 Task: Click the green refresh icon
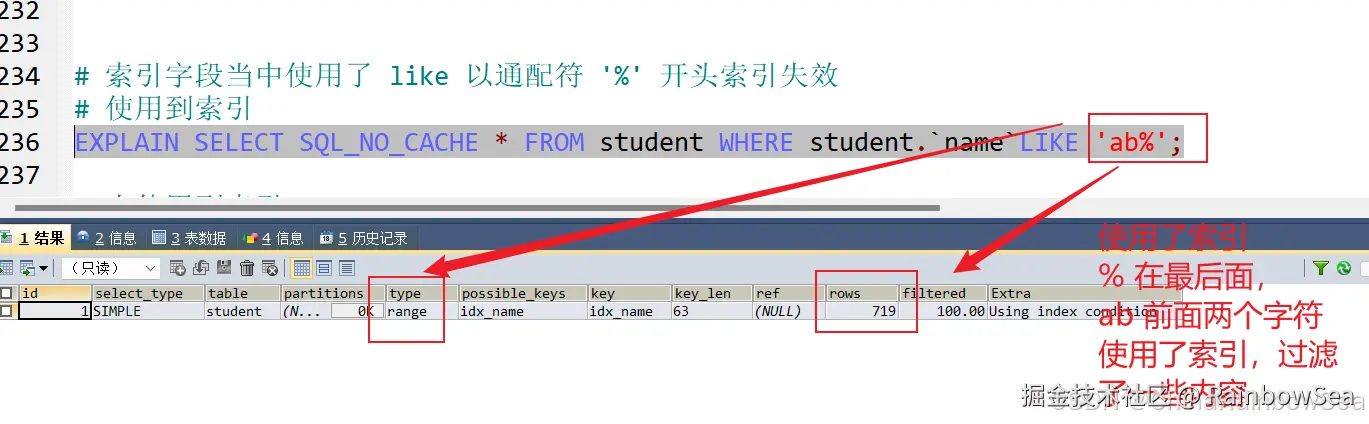click(1343, 268)
